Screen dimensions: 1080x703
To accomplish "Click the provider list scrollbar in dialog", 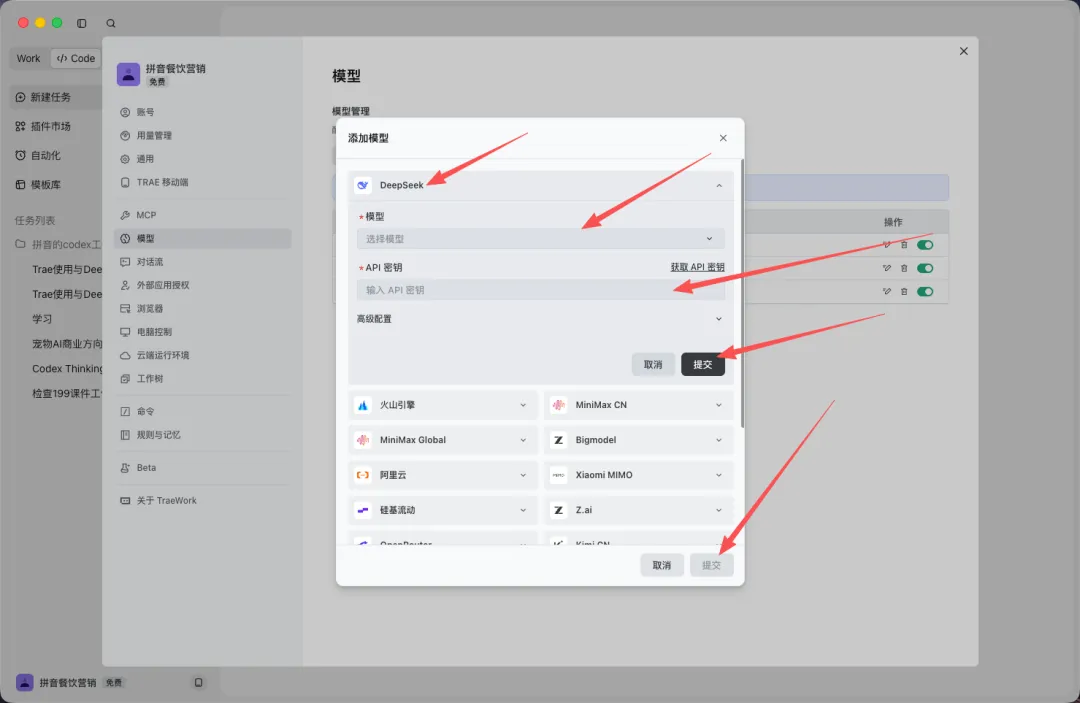I will [x=742, y=293].
